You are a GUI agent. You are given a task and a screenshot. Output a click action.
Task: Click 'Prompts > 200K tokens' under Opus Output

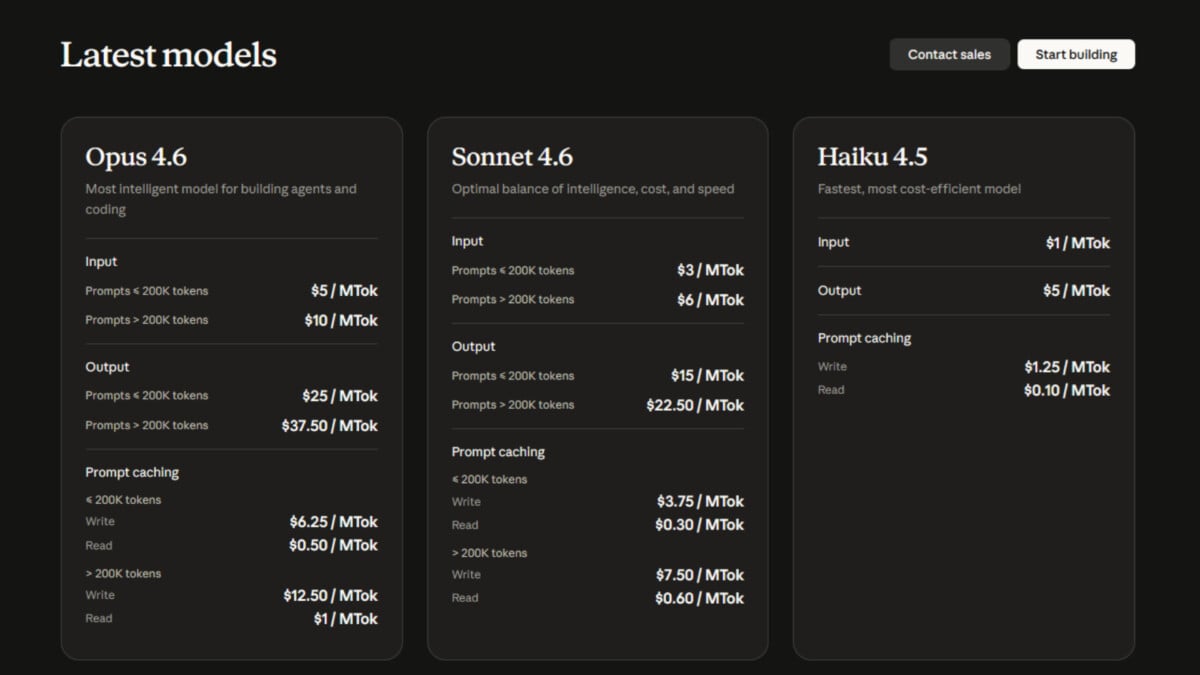pyautogui.click(x=147, y=425)
